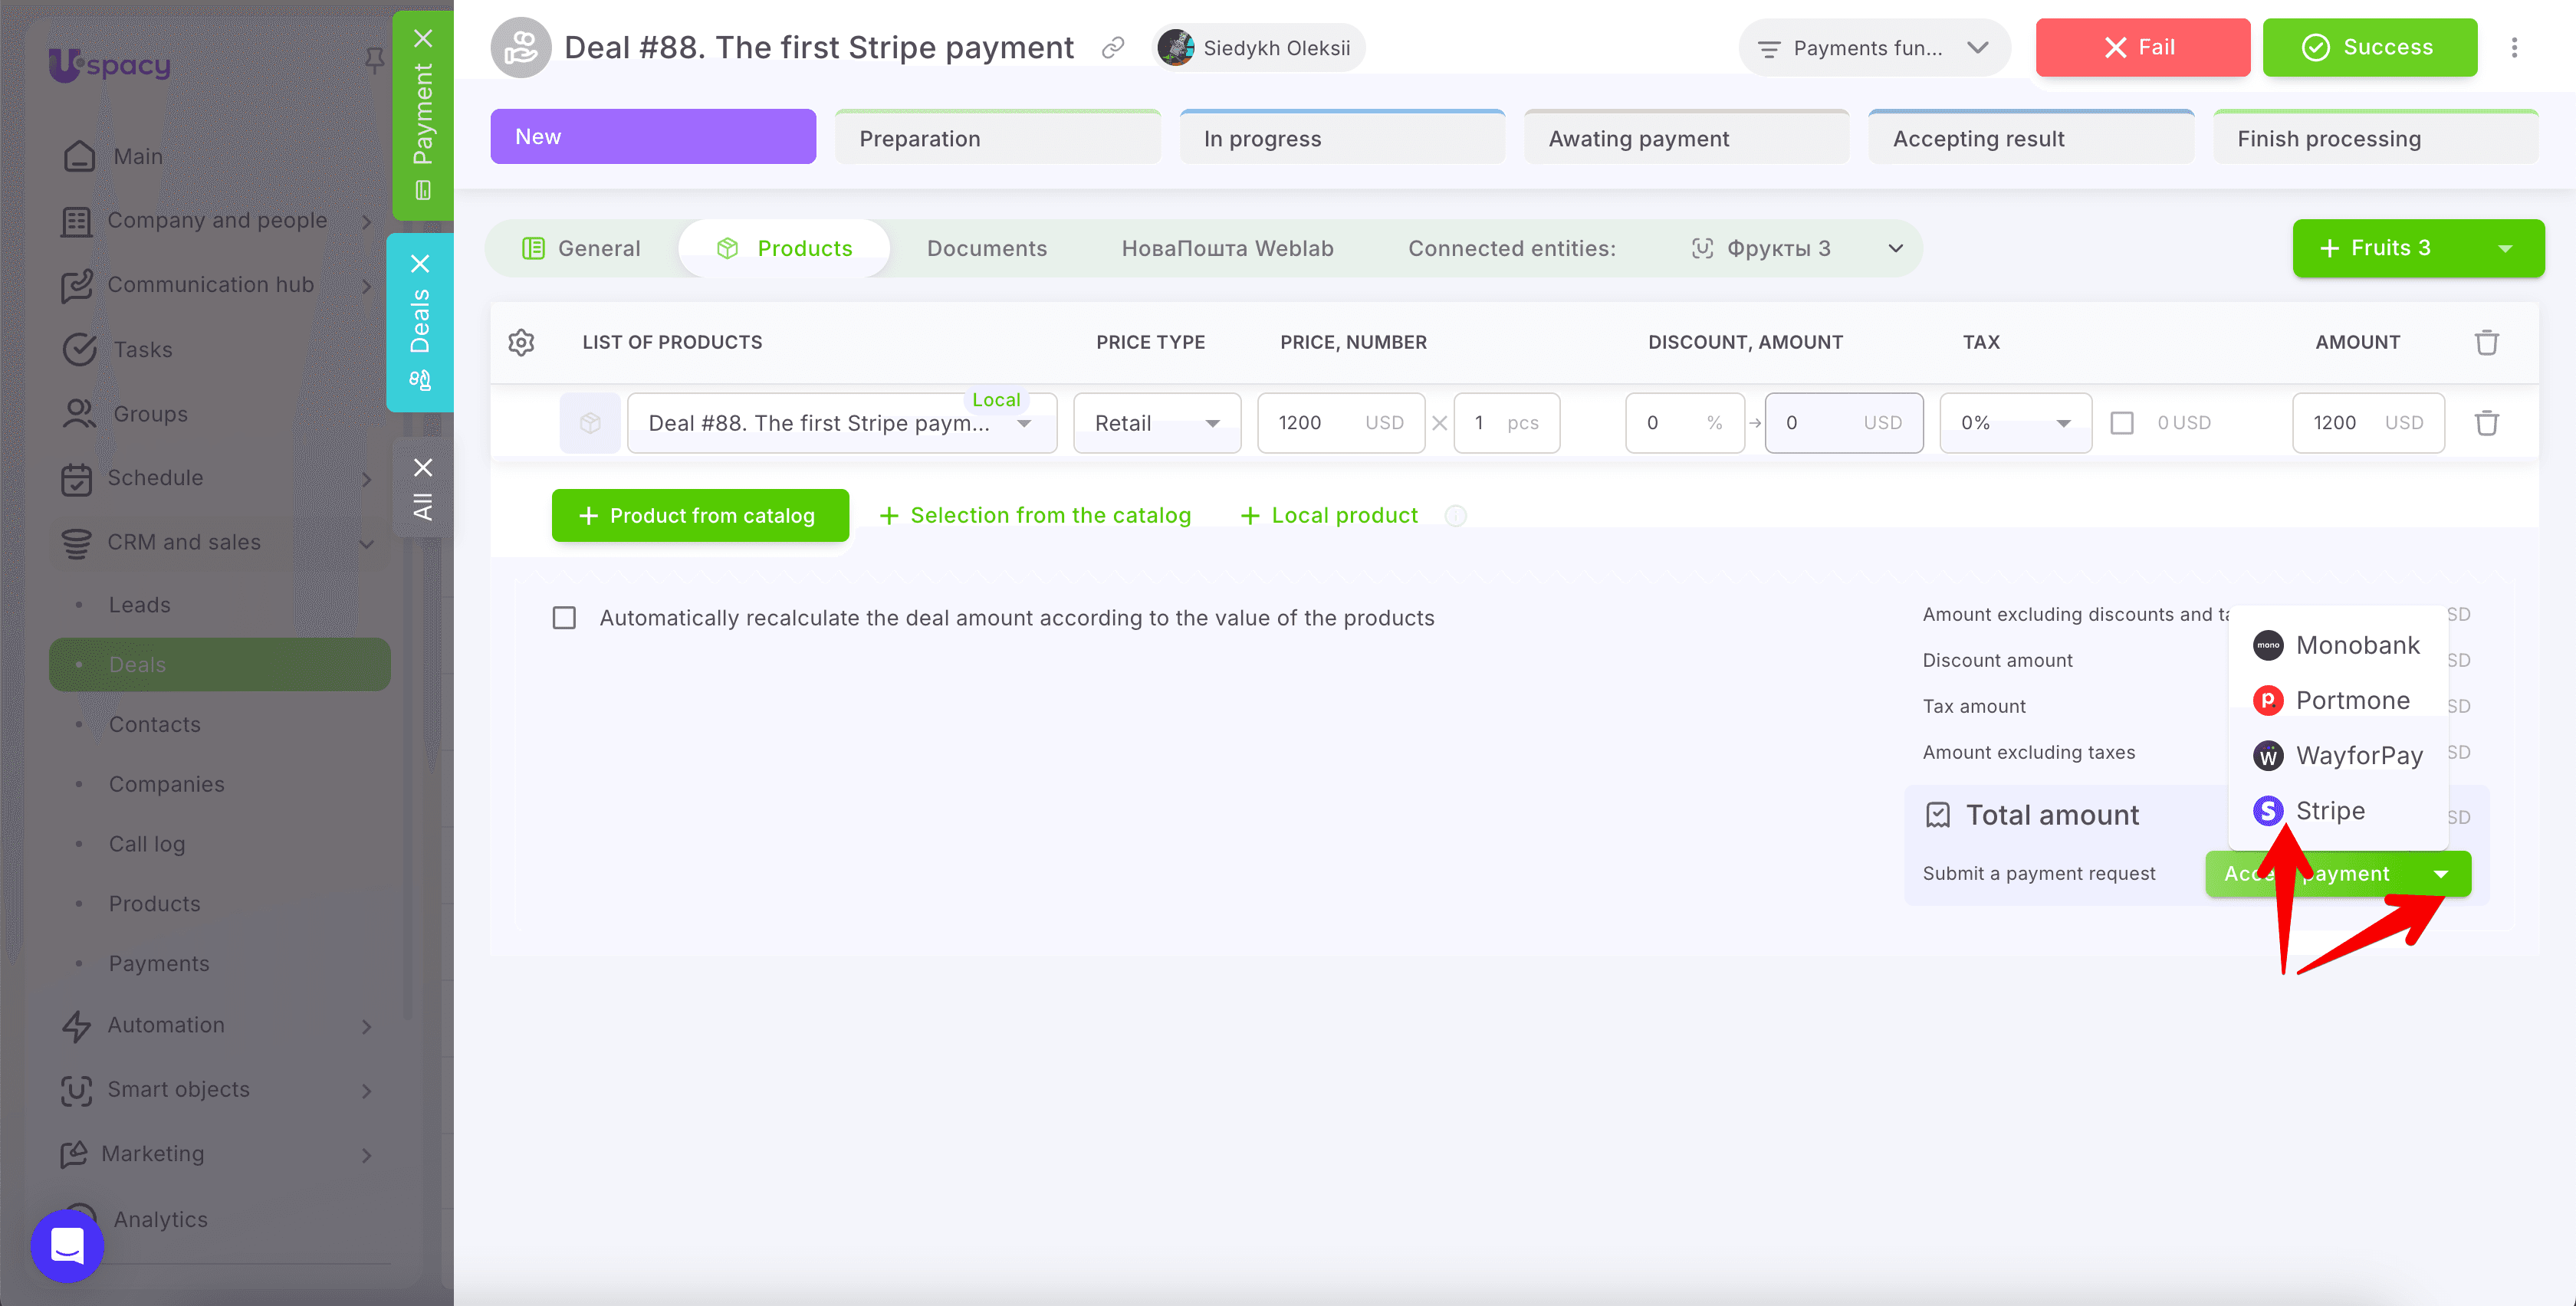Screen dimensions: 2576x1306
Task: Click the product image placeholder icon
Action: [590, 423]
